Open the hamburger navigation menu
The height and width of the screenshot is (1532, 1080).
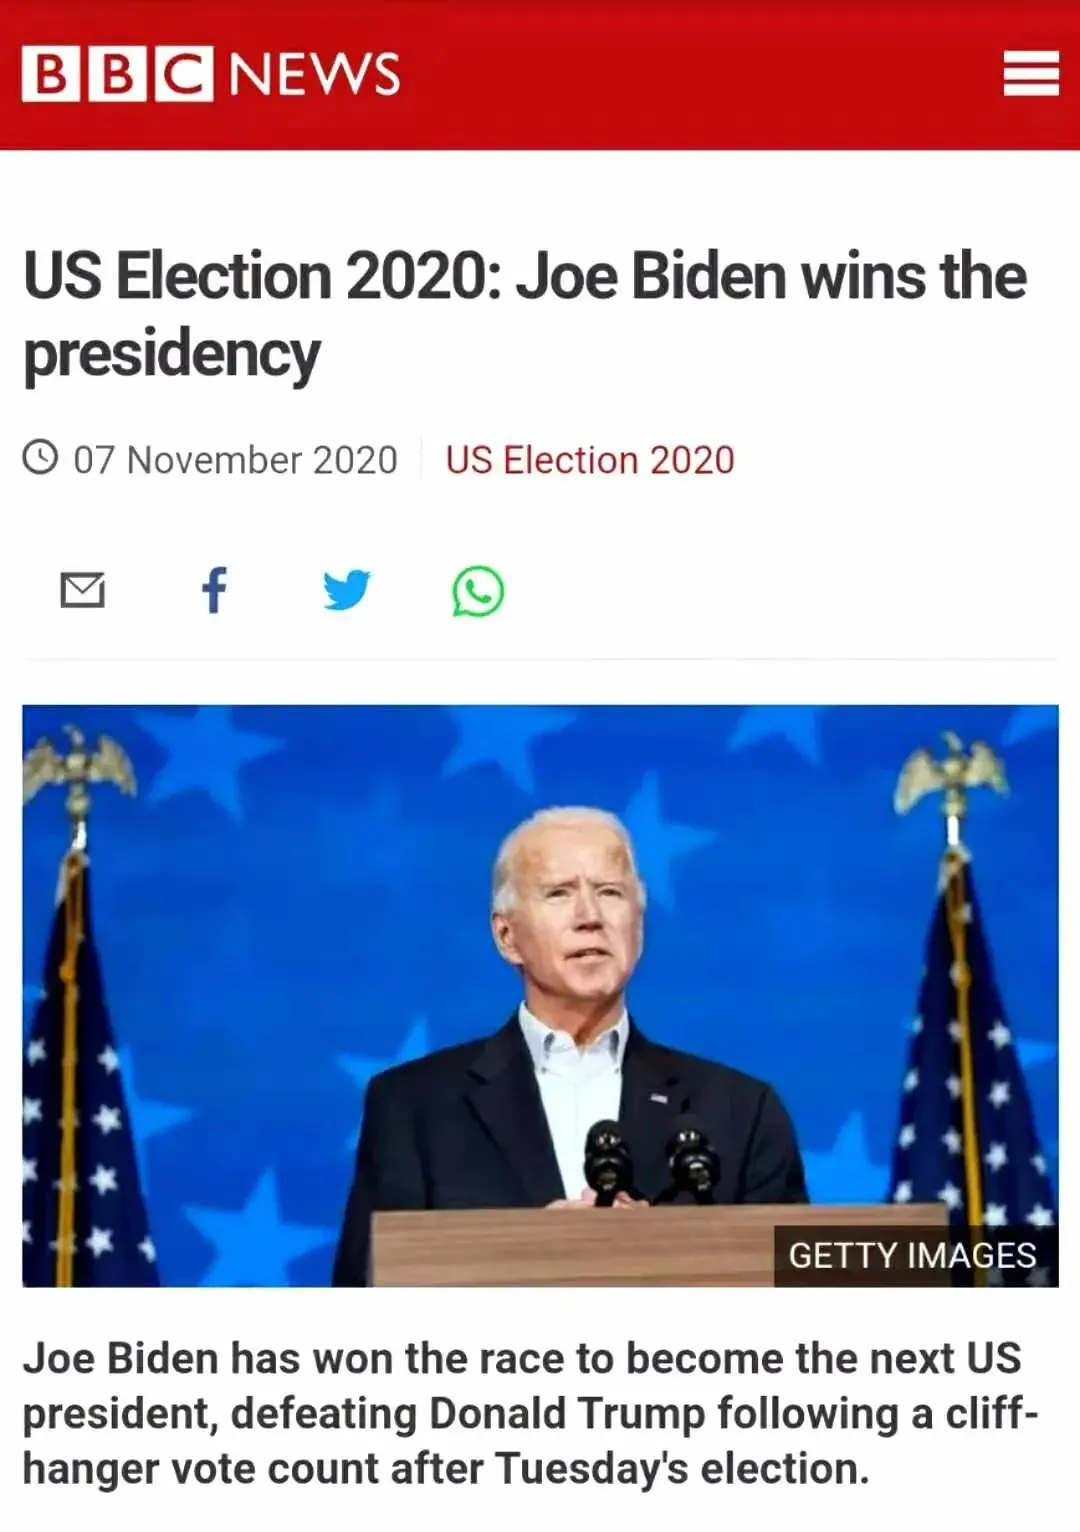tap(1031, 74)
